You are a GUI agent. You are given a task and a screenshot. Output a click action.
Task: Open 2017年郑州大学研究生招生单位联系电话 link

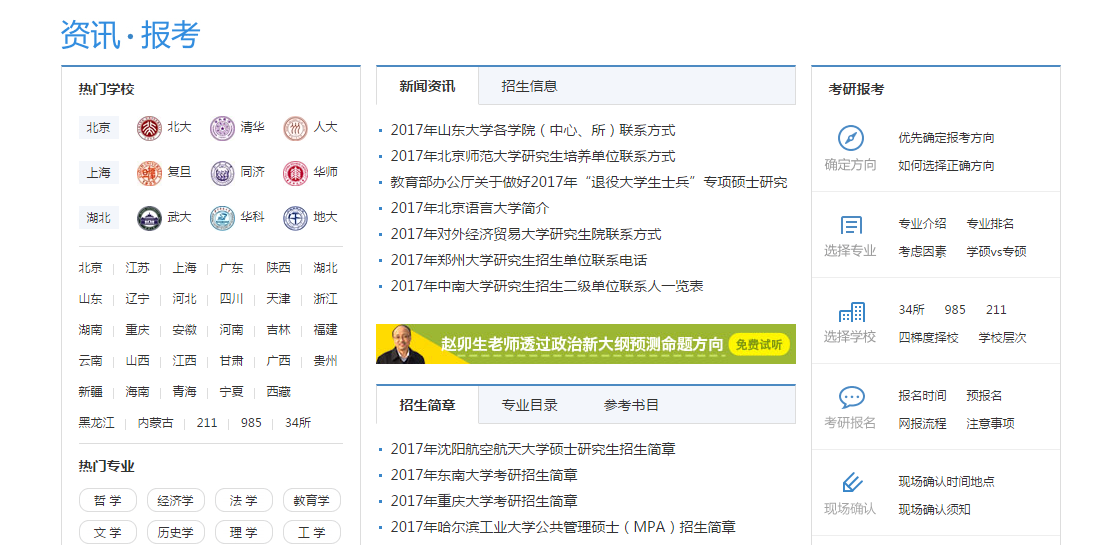[x=519, y=260]
